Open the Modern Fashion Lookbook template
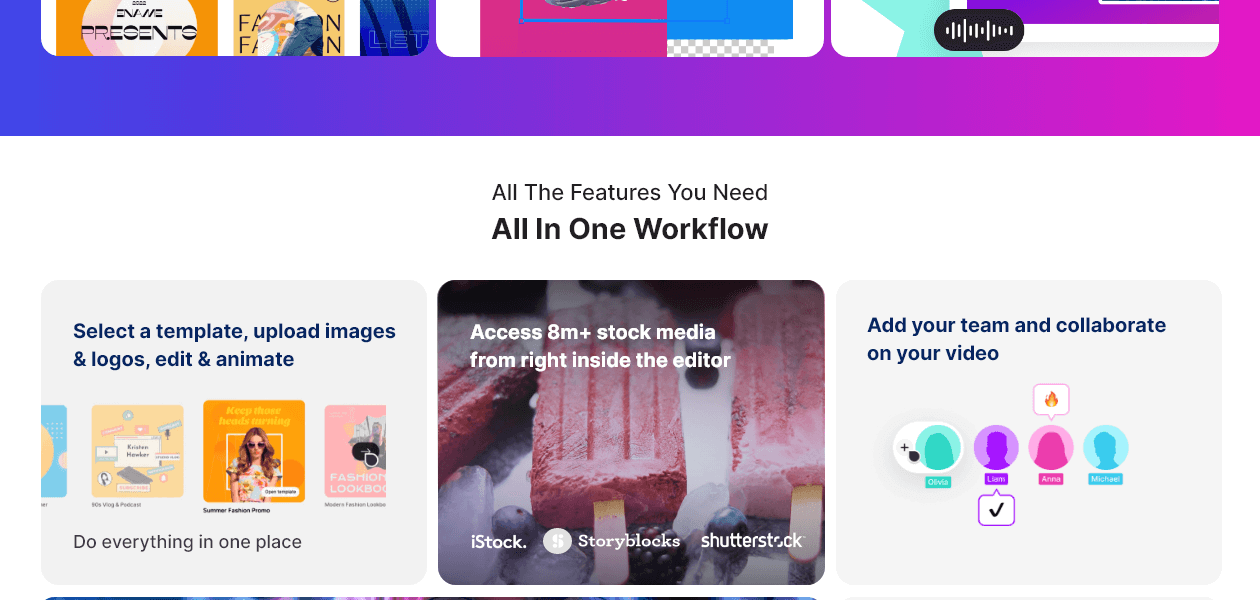This screenshot has width=1260, height=600. pyautogui.click(x=355, y=451)
